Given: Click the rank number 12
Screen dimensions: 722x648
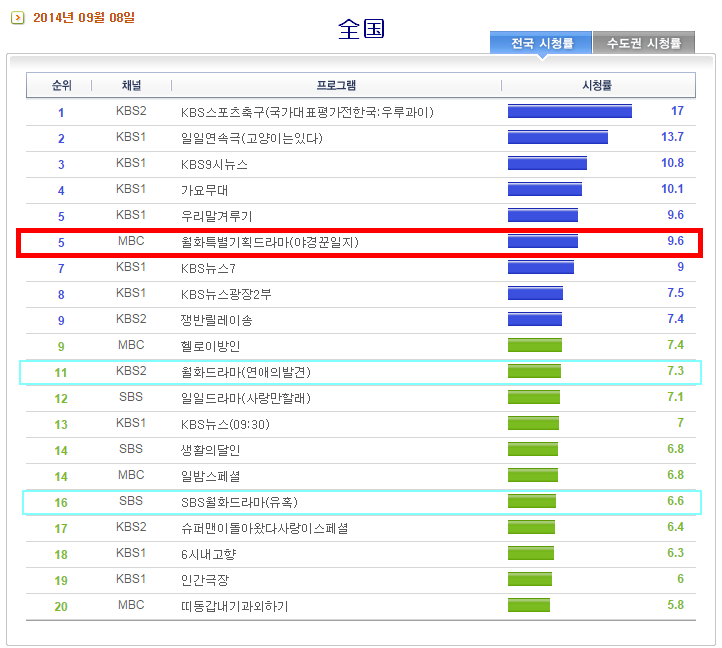Looking at the screenshot, I should tap(61, 399).
